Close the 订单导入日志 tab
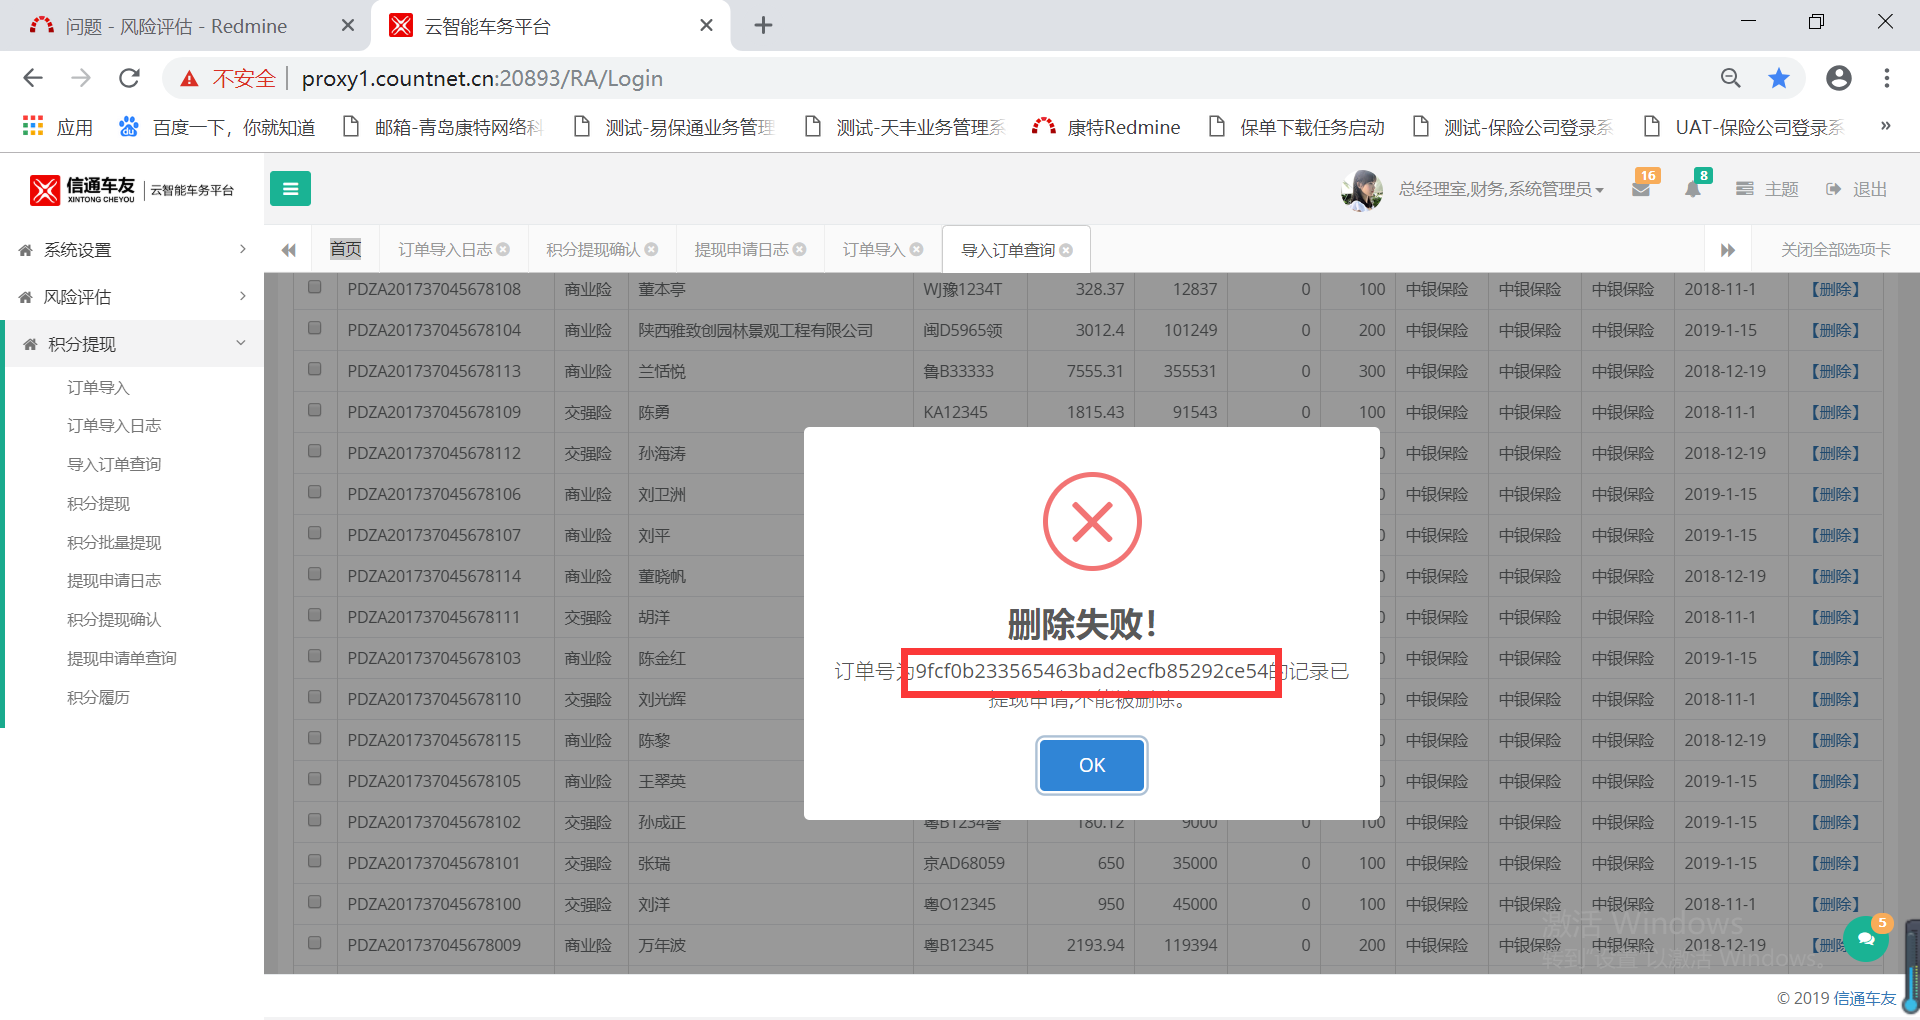 503,249
